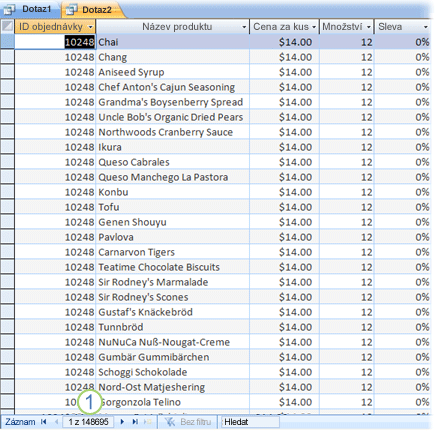This screenshot has height=432, width=435.
Task: Select the Dotaz2 tab
Action: (93, 10)
